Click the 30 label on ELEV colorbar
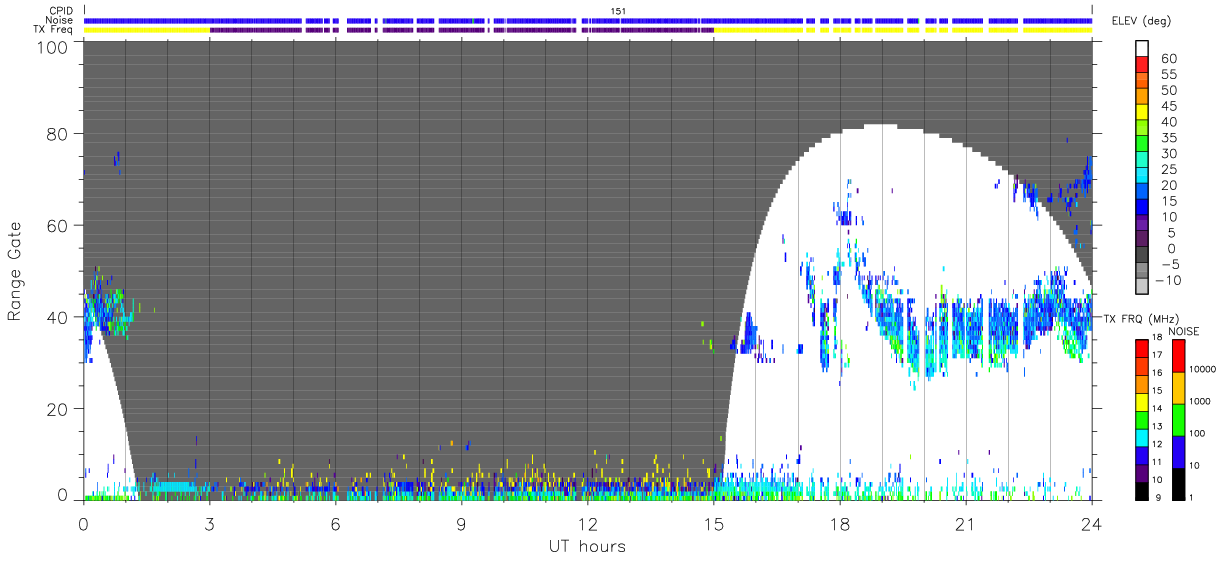This screenshot has width=1228, height=567. [x=1168, y=153]
